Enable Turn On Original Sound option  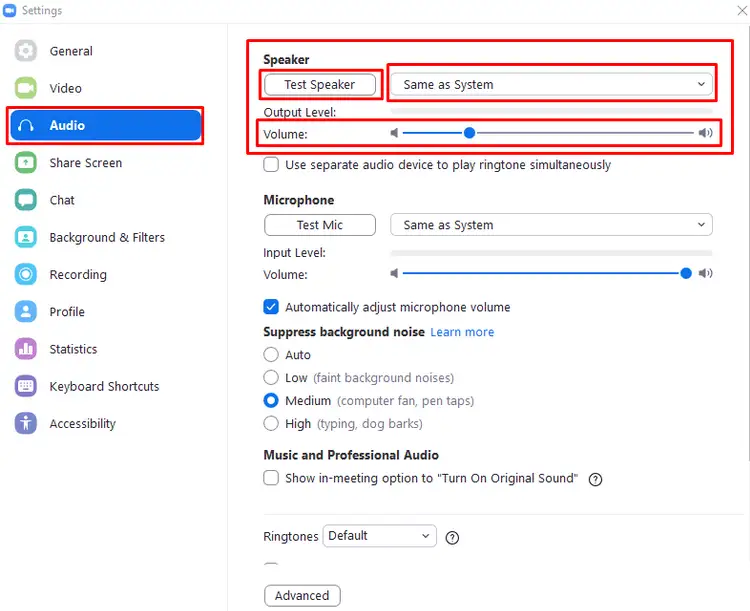click(x=271, y=478)
